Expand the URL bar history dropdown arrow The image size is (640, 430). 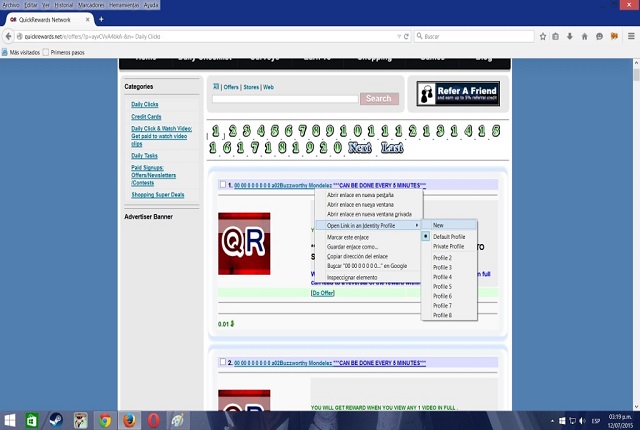(391, 36)
